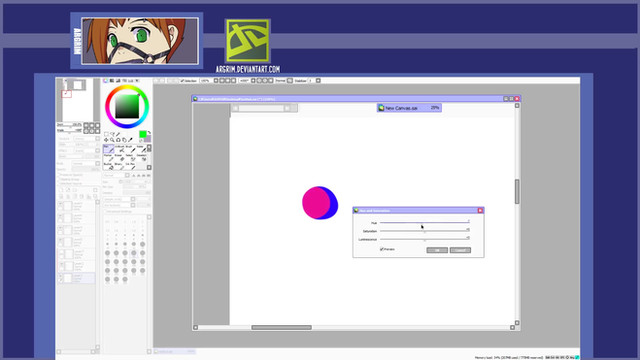Click OK in Hue and Saturation dialog

[437, 250]
